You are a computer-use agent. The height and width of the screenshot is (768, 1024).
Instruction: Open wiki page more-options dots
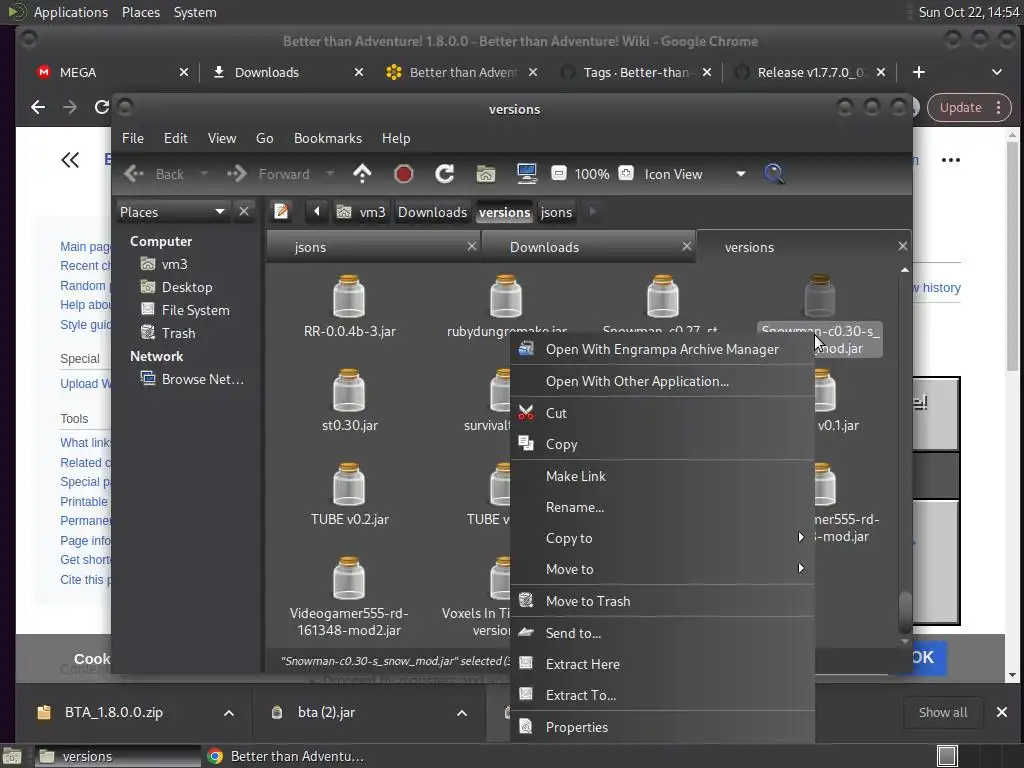point(951,160)
